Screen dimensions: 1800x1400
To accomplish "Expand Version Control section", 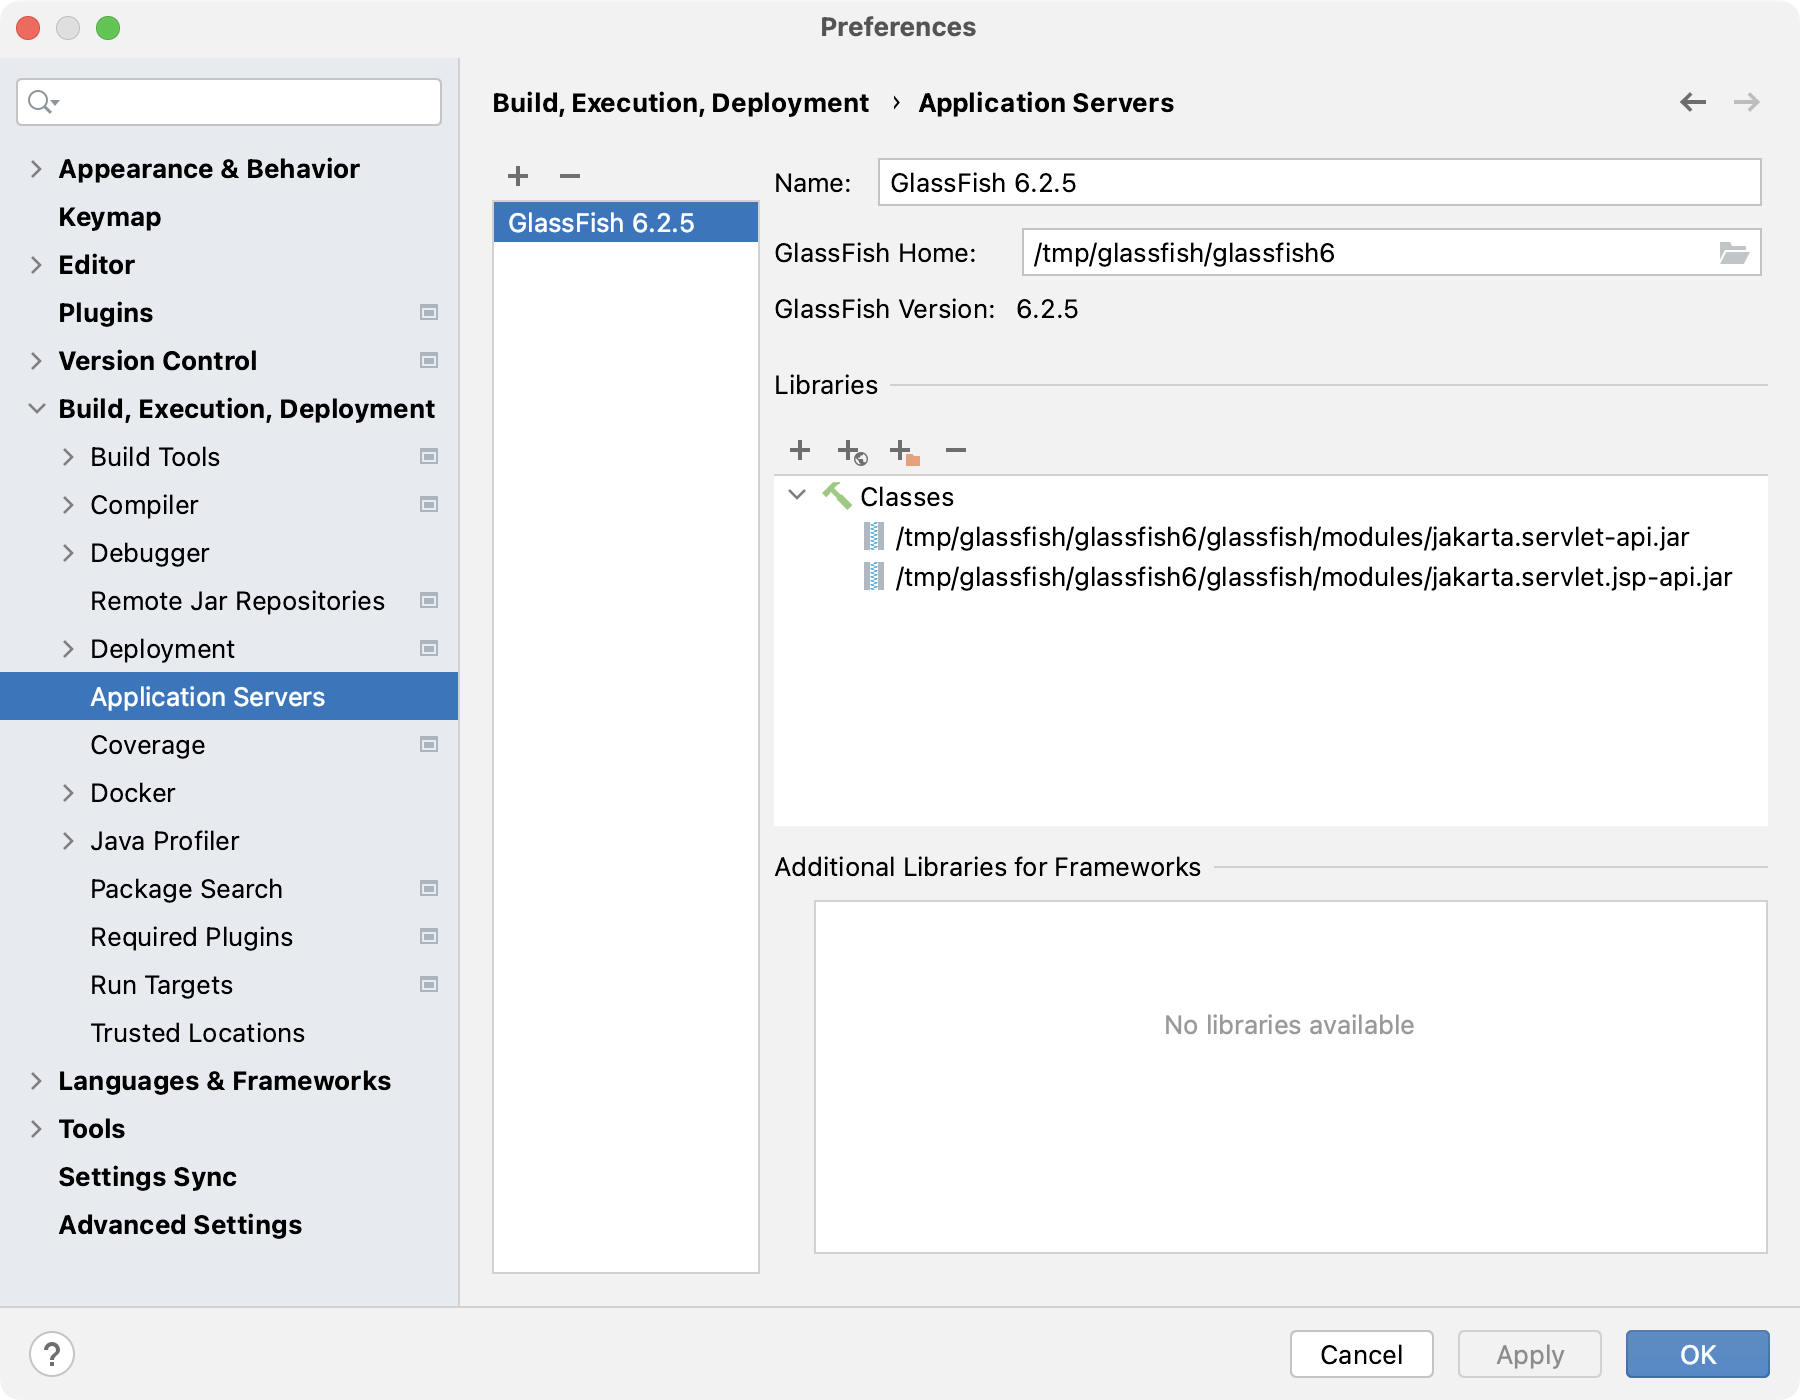I will click(x=36, y=361).
